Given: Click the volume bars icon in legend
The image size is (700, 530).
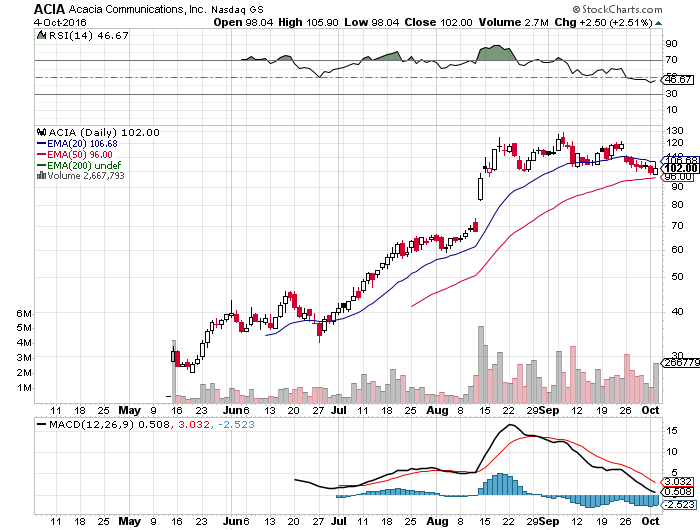Looking at the screenshot, I should pyautogui.click(x=41, y=175).
